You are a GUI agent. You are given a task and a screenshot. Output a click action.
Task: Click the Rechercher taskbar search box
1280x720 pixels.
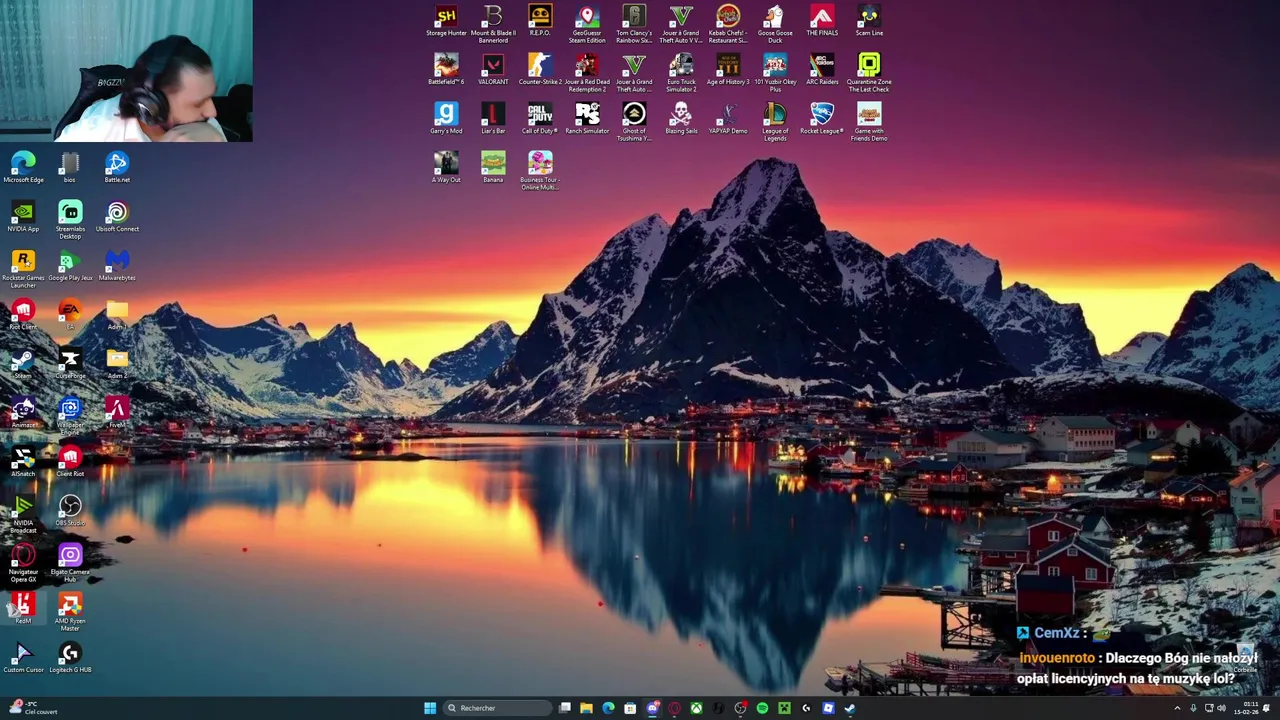pyautogui.click(x=497, y=708)
